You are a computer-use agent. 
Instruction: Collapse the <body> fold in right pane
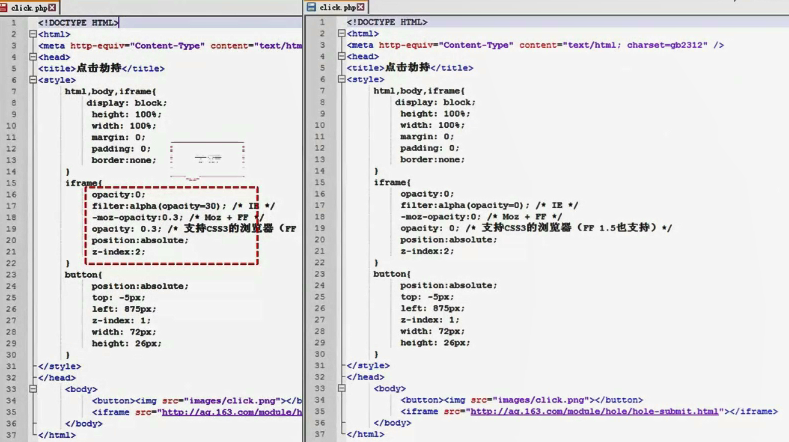click(342, 389)
